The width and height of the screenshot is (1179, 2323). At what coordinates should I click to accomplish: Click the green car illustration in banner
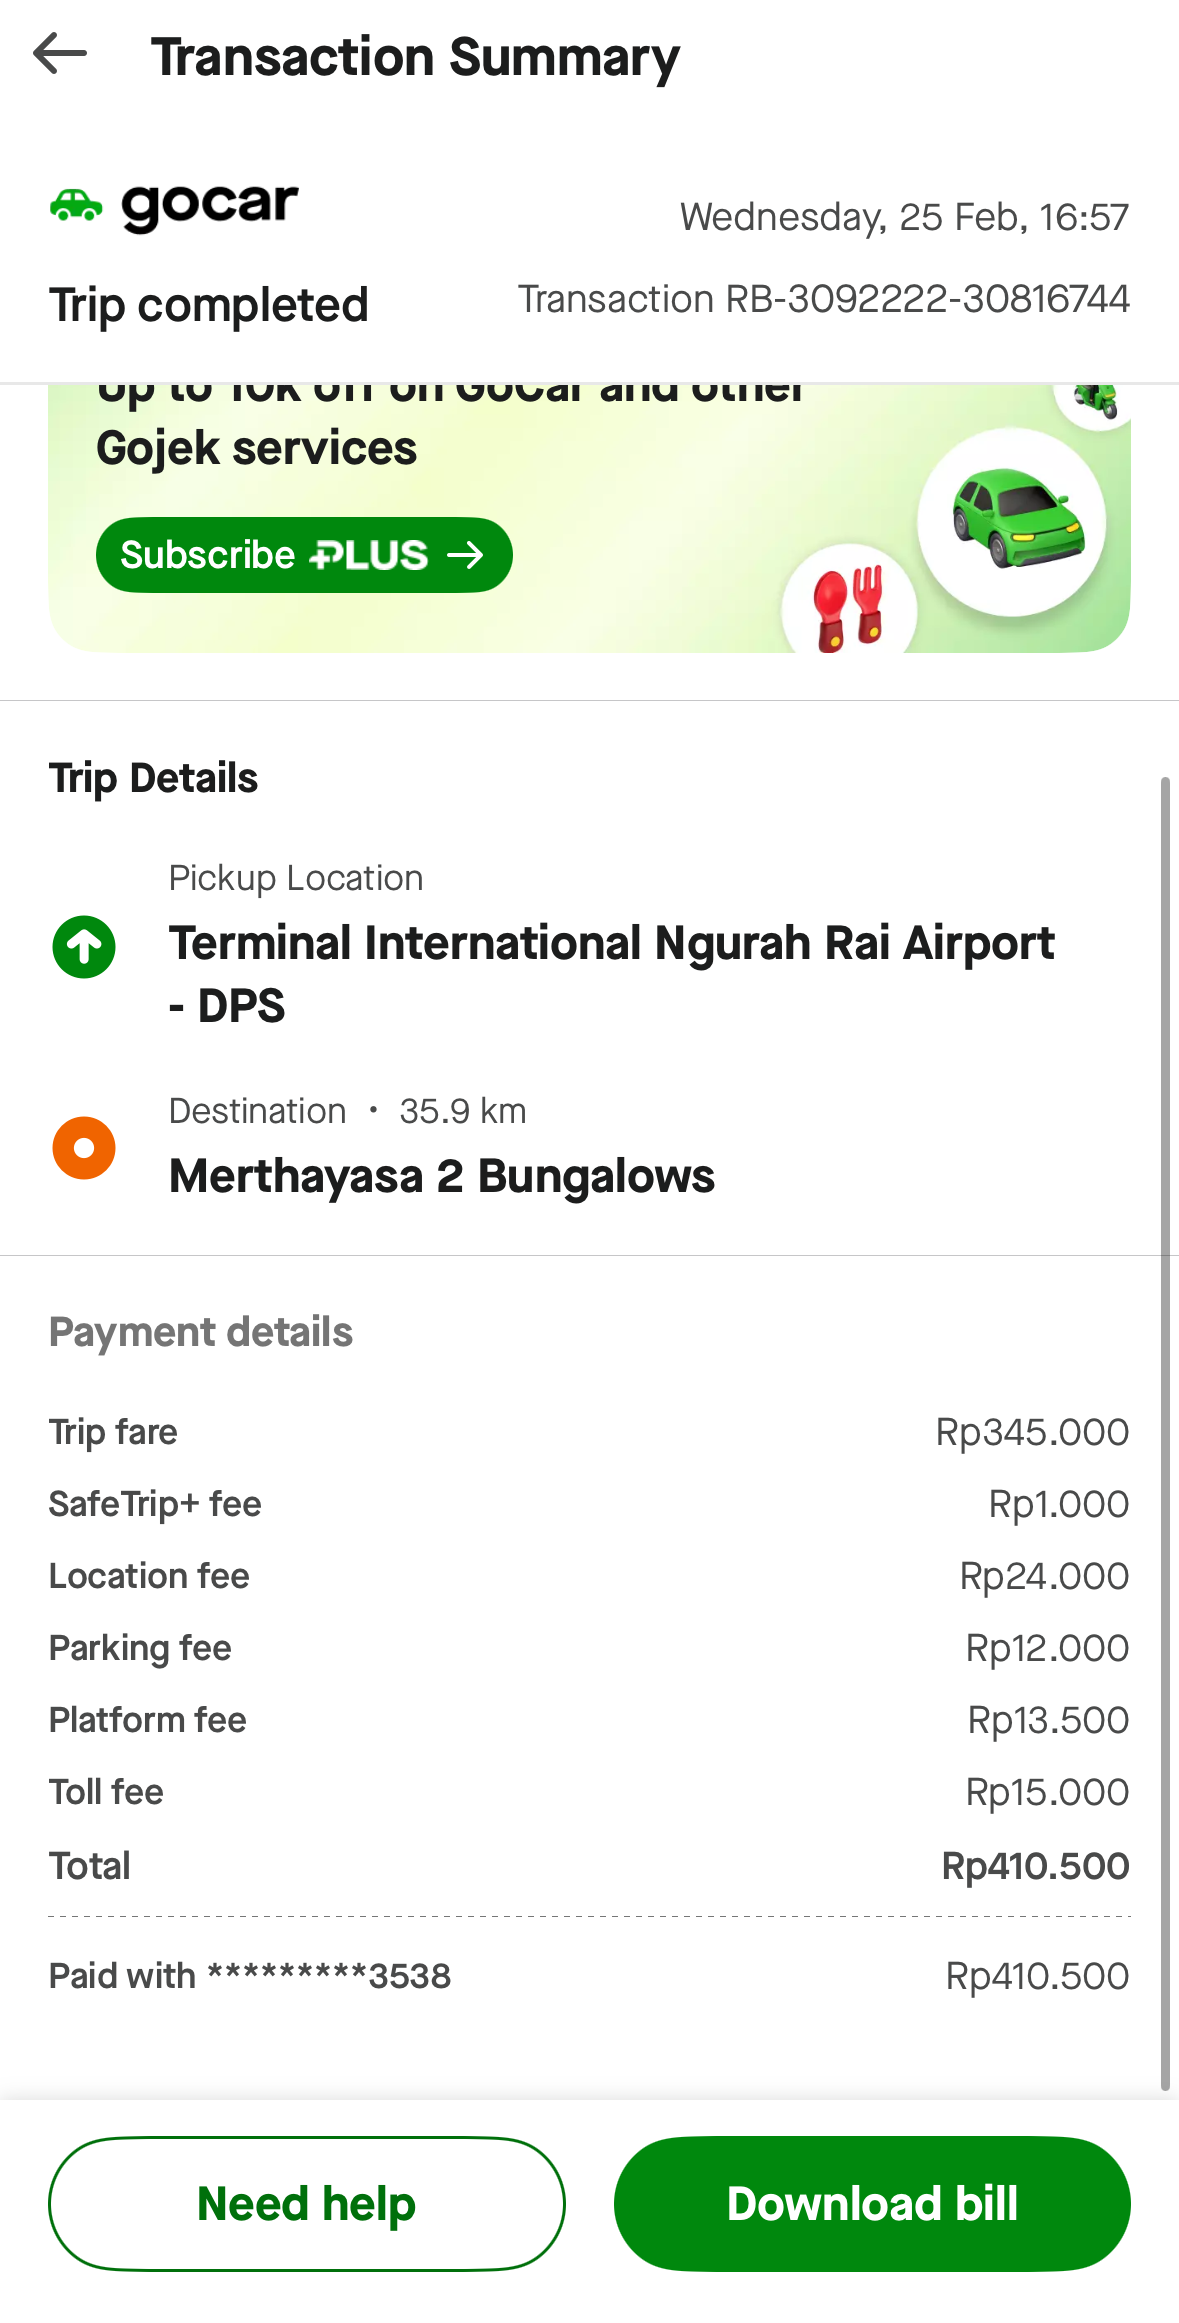click(1015, 518)
